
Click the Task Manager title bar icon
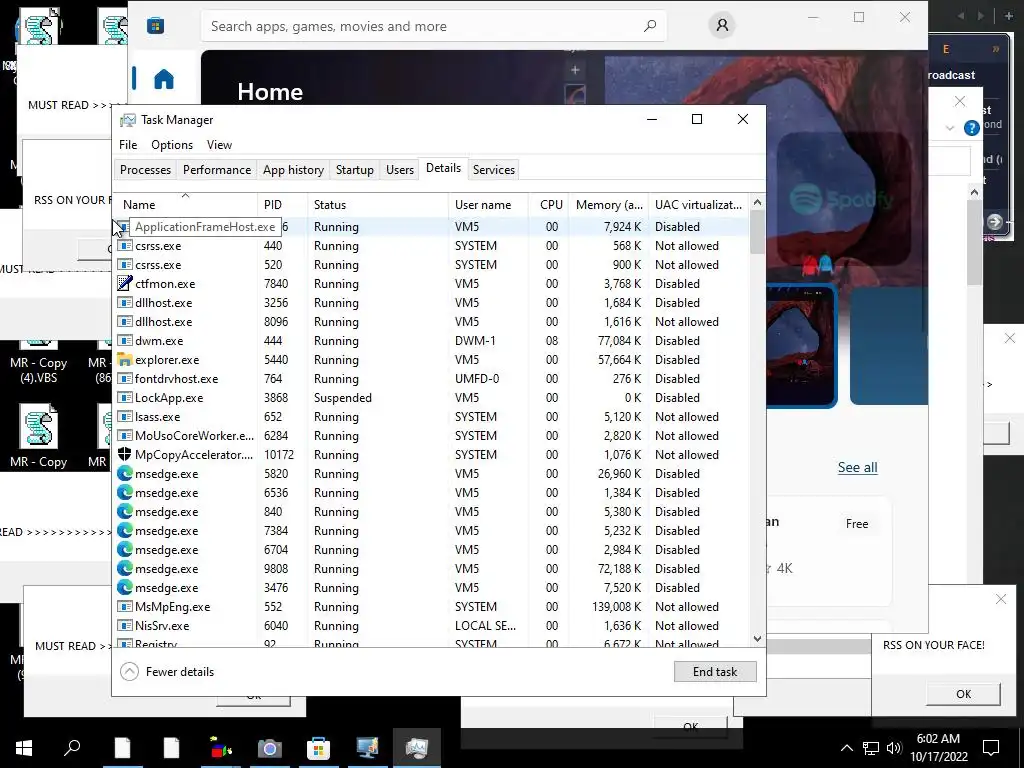coord(128,120)
